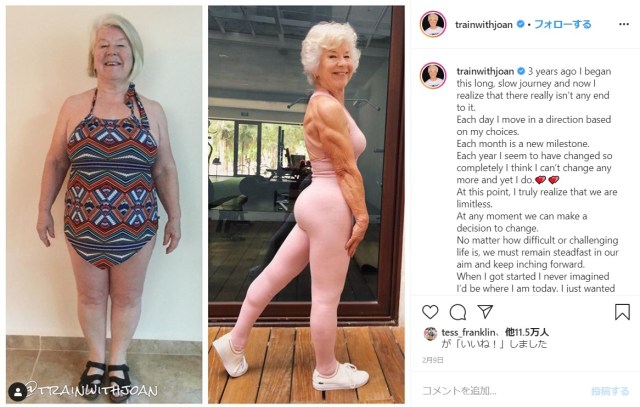640x407 pixels.
Task: Click the 2月9日 post date
Action: (x=433, y=360)
